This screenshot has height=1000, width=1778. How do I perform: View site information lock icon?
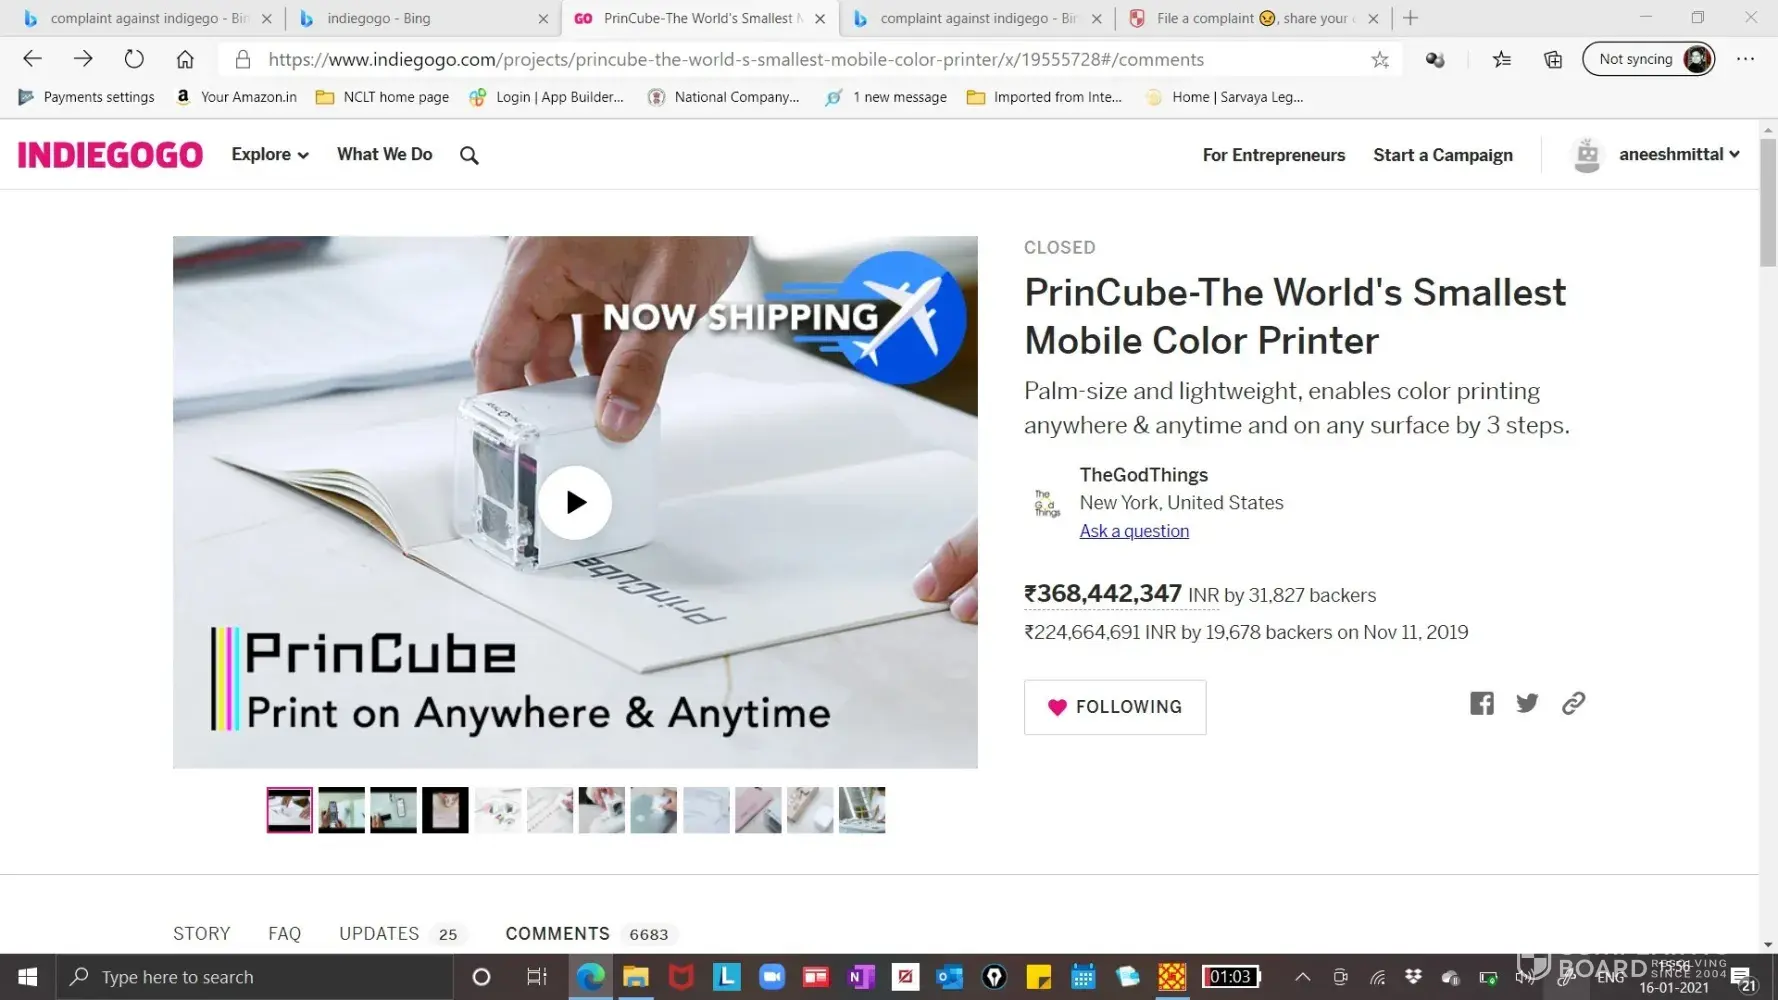(243, 60)
